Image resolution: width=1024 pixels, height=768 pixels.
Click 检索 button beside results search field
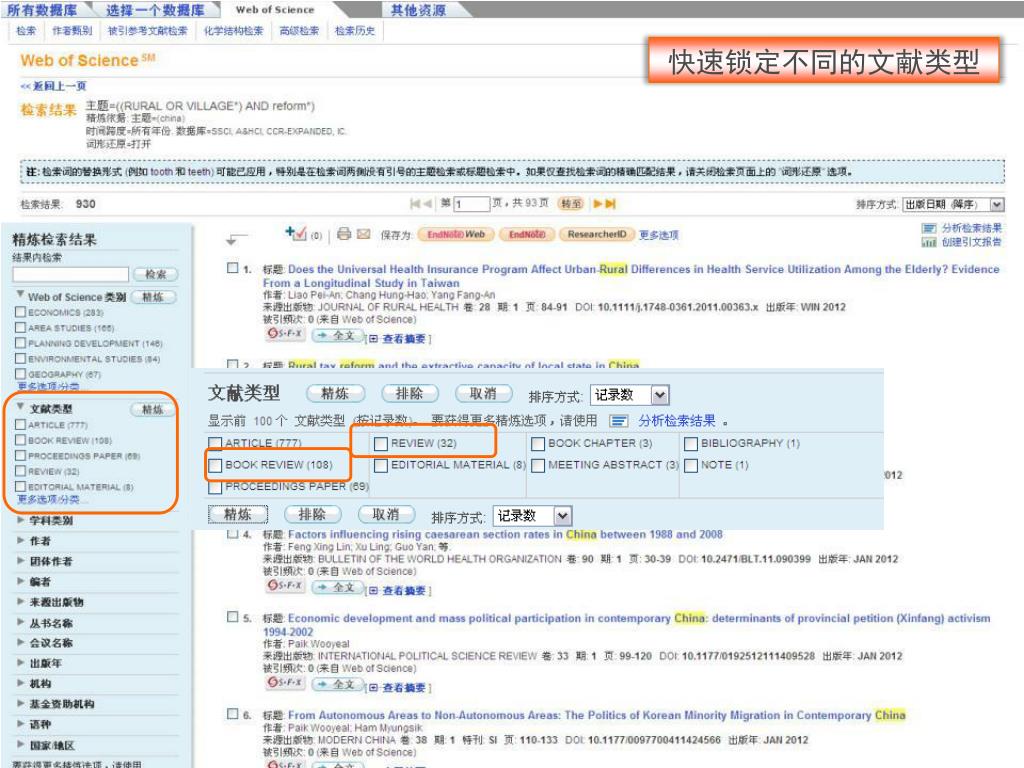[x=155, y=274]
